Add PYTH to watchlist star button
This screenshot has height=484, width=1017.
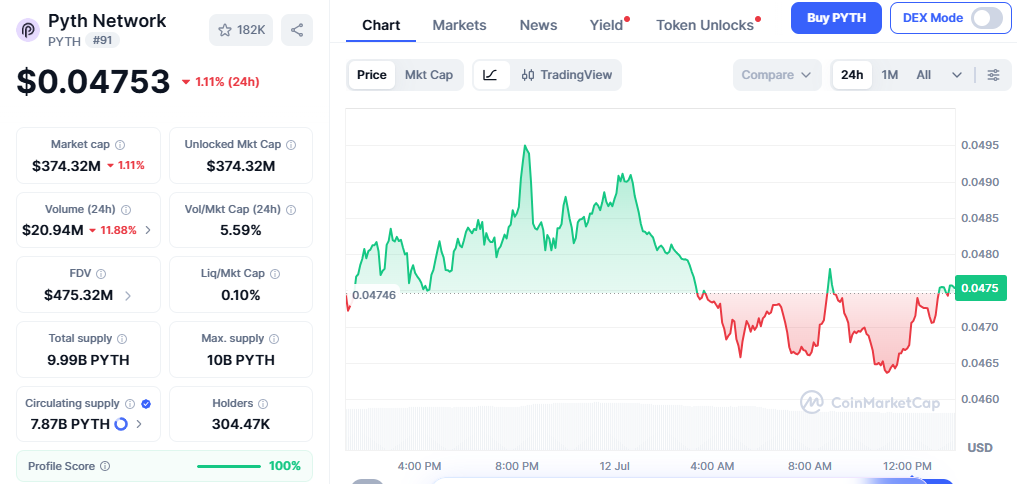coord(241,30)
